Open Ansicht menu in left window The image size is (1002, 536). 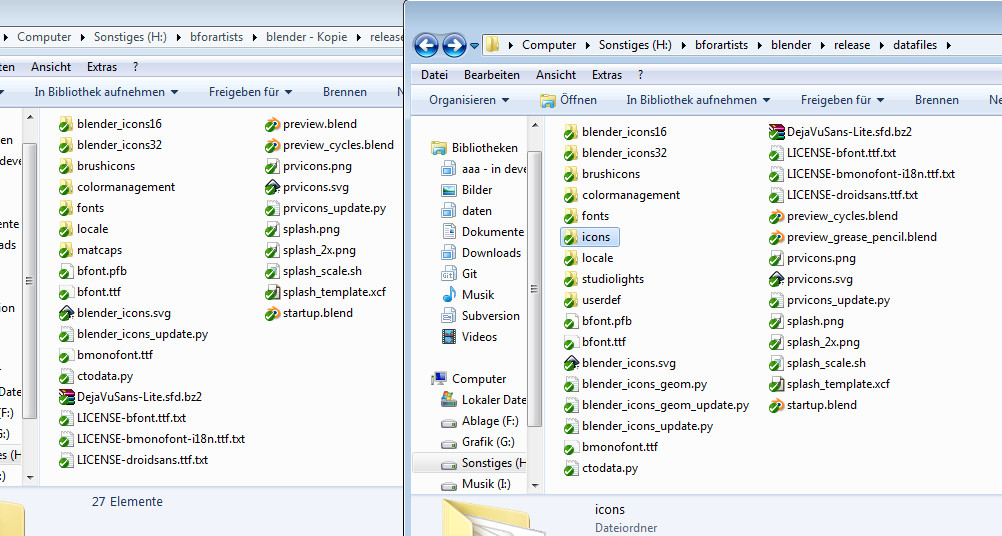tap(51, 67)
